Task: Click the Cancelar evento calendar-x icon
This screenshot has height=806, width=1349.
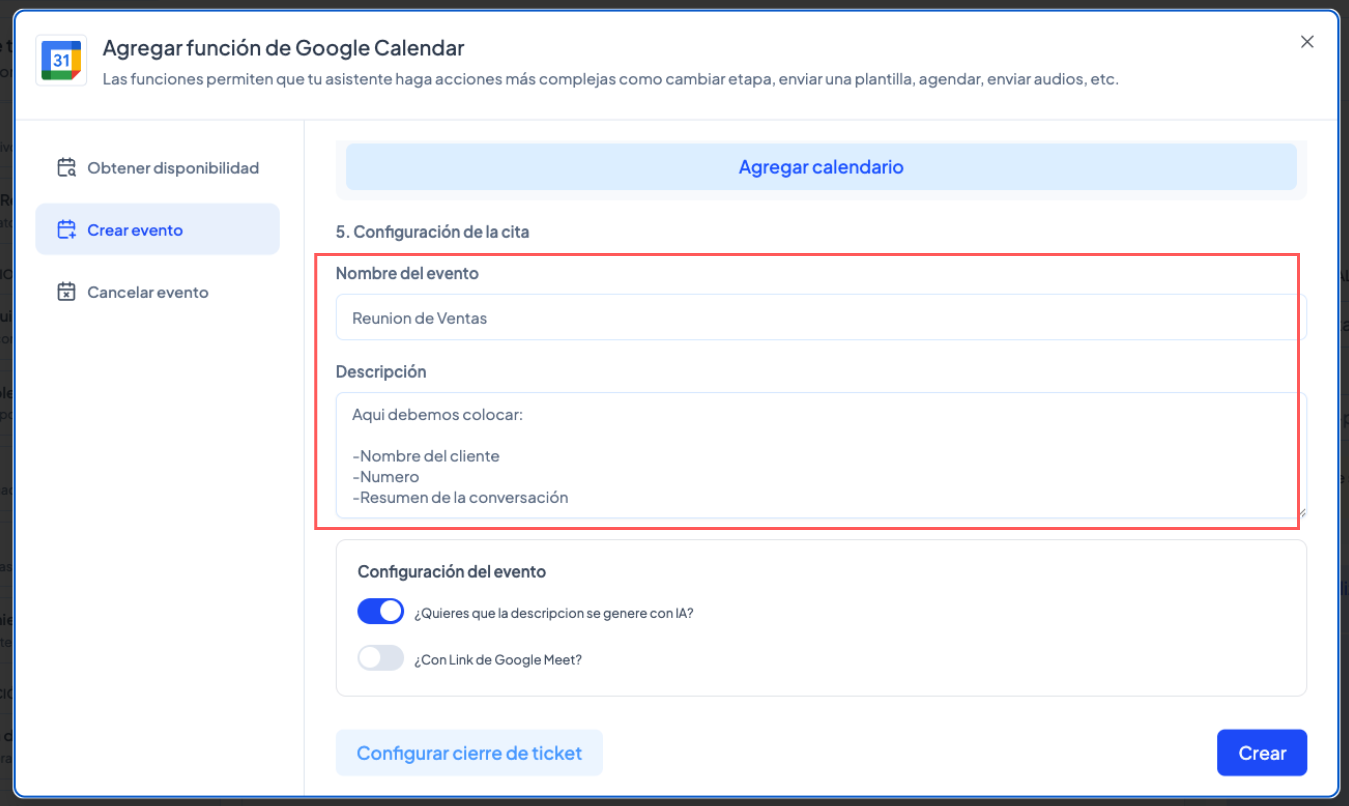Action: (x=66, y=292)
